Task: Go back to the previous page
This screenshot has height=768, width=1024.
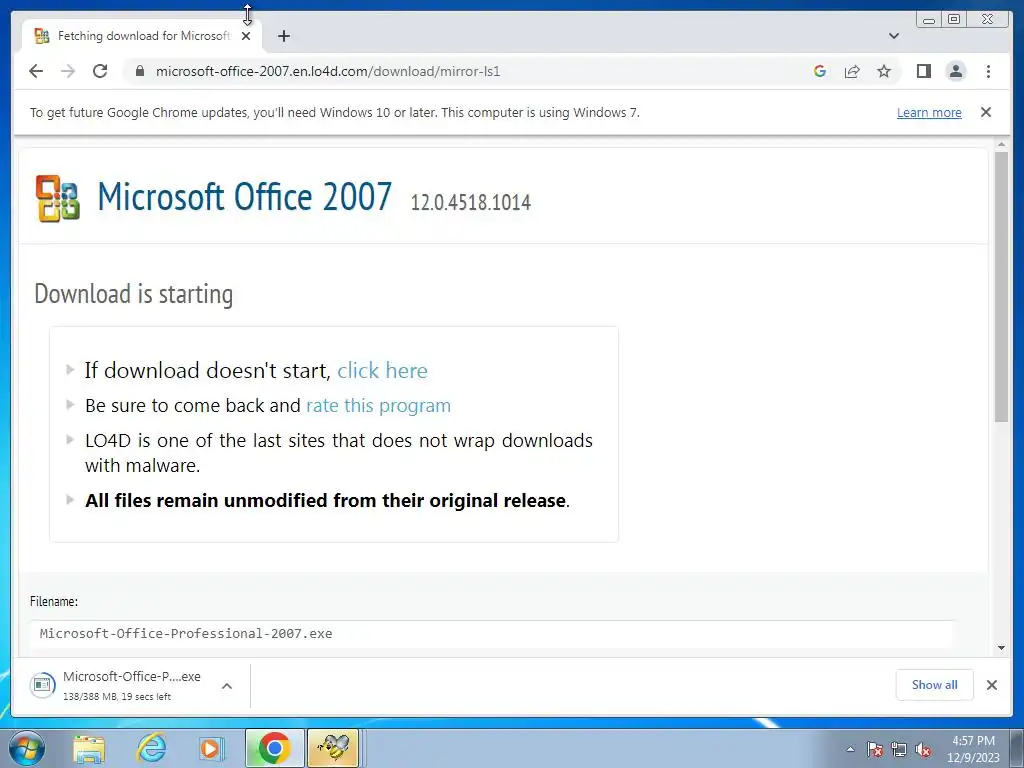Action: coord(36,71)
